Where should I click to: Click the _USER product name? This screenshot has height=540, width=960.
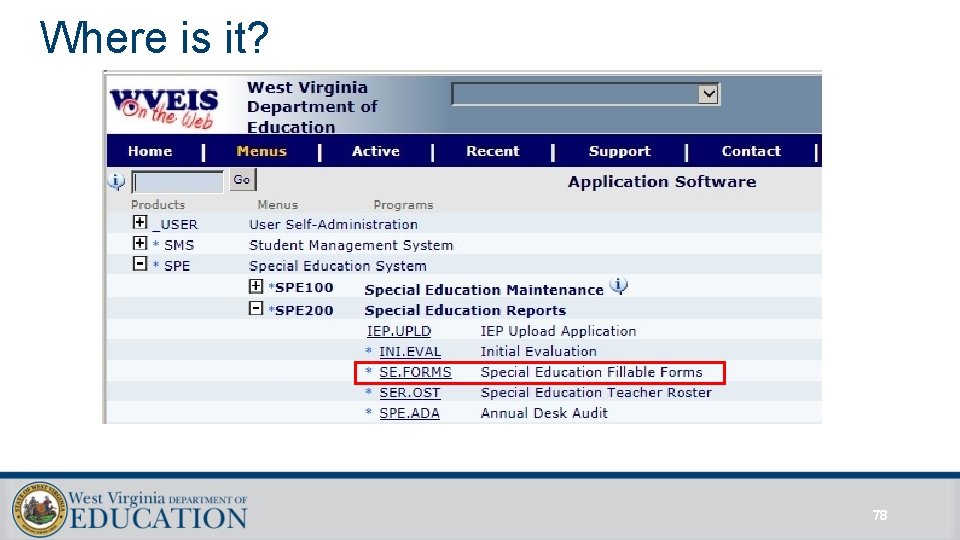click(x=174, y=225)
